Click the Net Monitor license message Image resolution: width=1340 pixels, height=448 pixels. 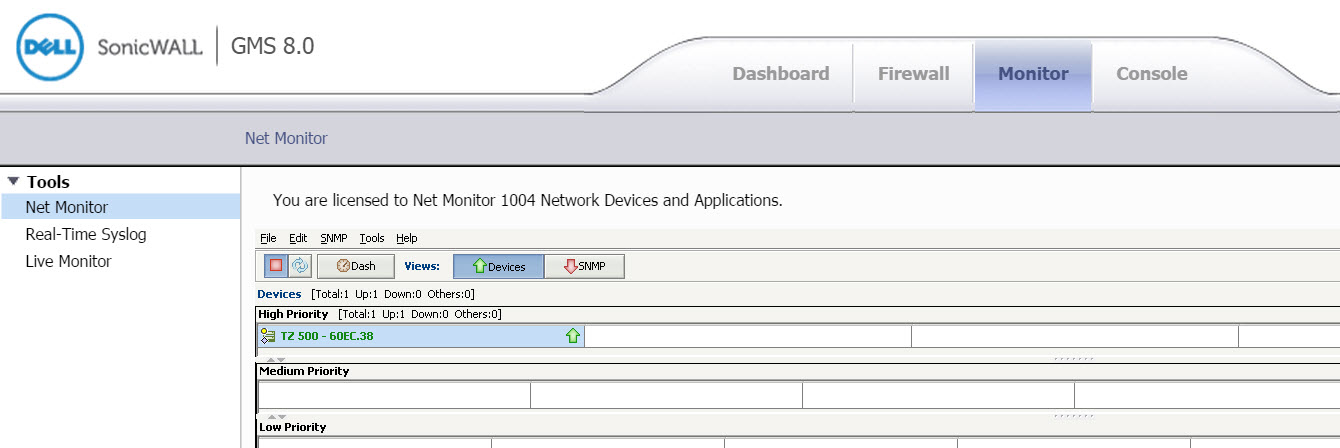[x=527, y=200]
